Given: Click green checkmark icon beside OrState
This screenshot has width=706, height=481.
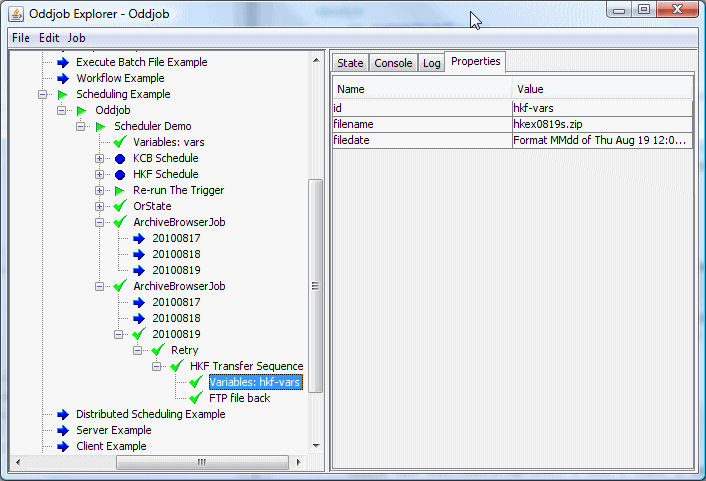Looking at the screenshot, I should point(120,206).
